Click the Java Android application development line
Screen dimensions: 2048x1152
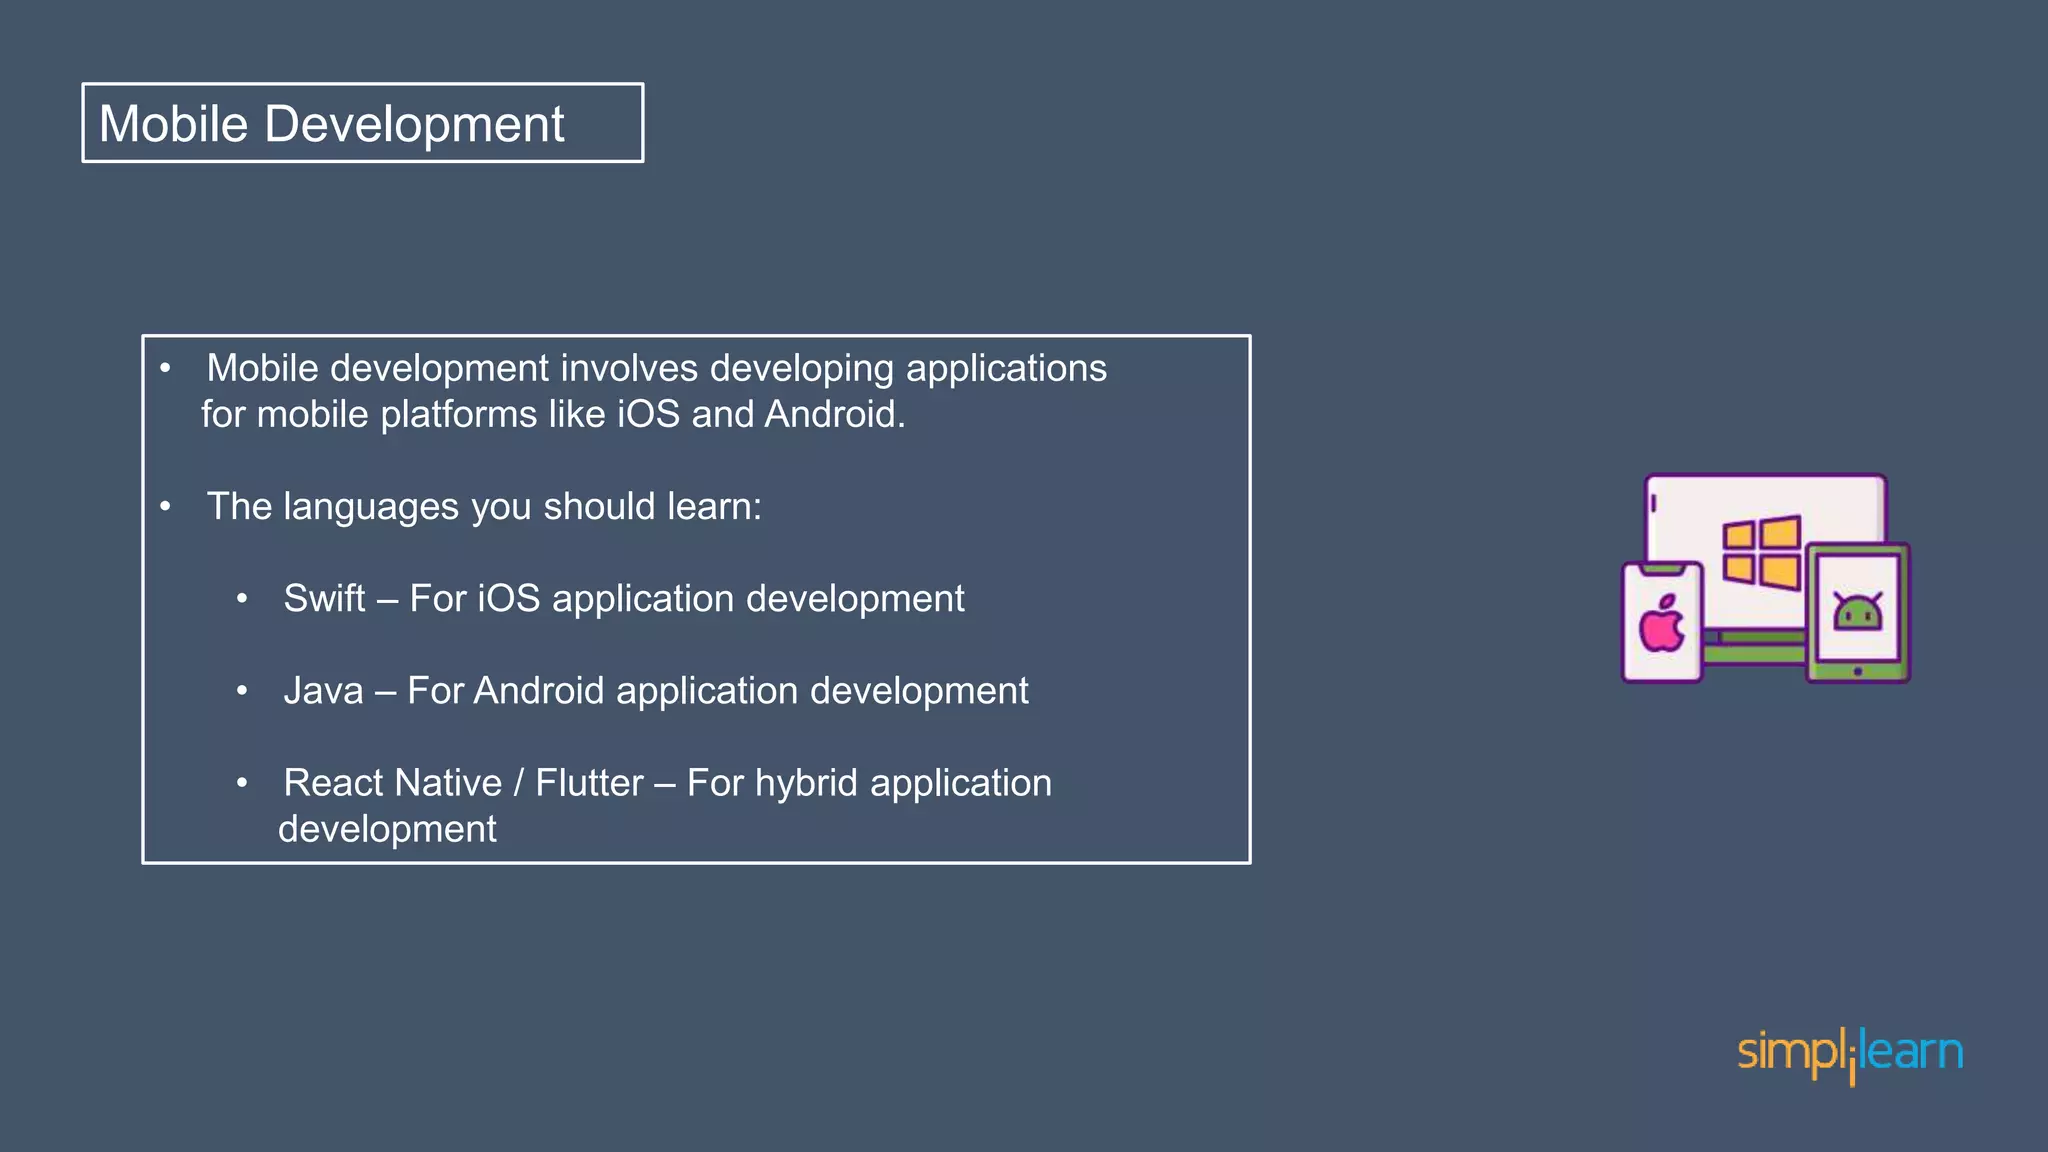655,691
